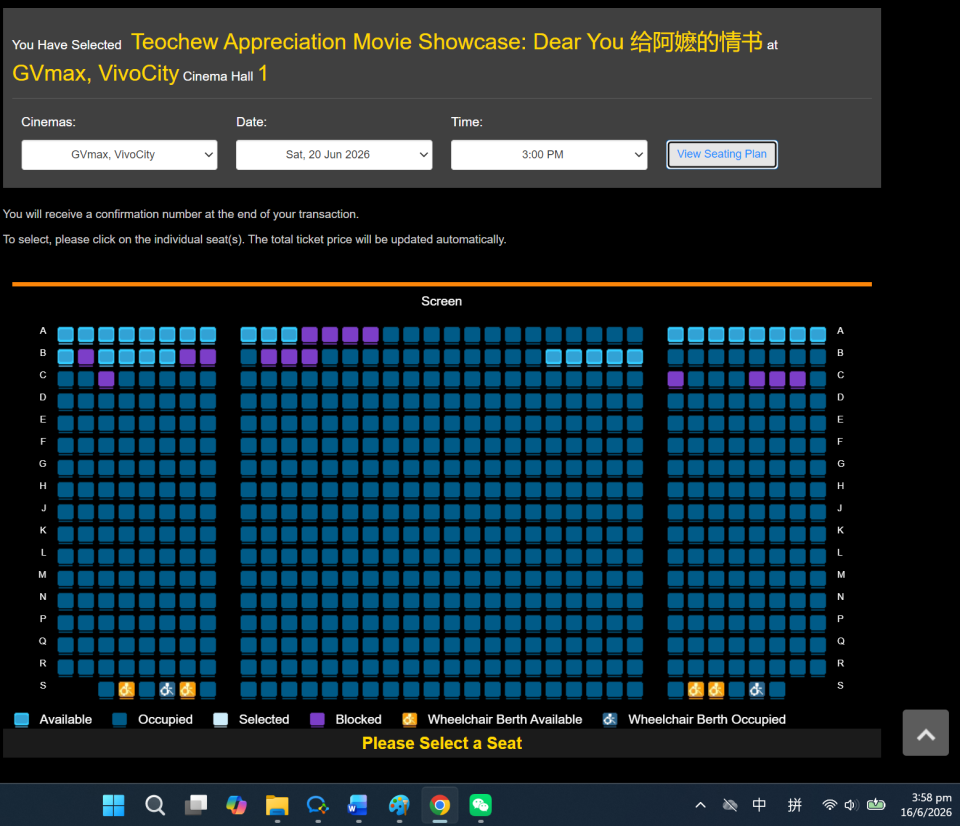Open Microsoft Word from the taskbar

[358, 805]
